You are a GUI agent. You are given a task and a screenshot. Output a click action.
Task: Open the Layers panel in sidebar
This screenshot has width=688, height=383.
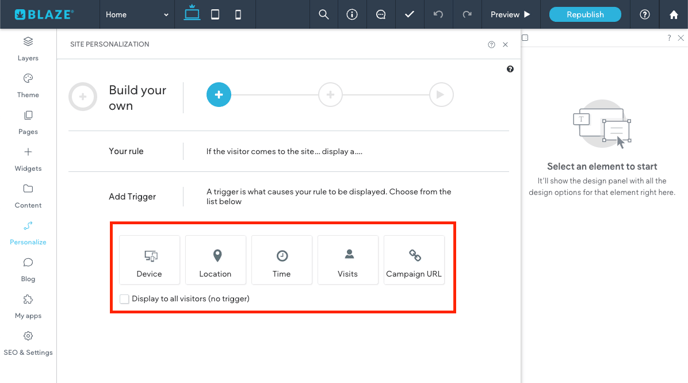(28, 49)
